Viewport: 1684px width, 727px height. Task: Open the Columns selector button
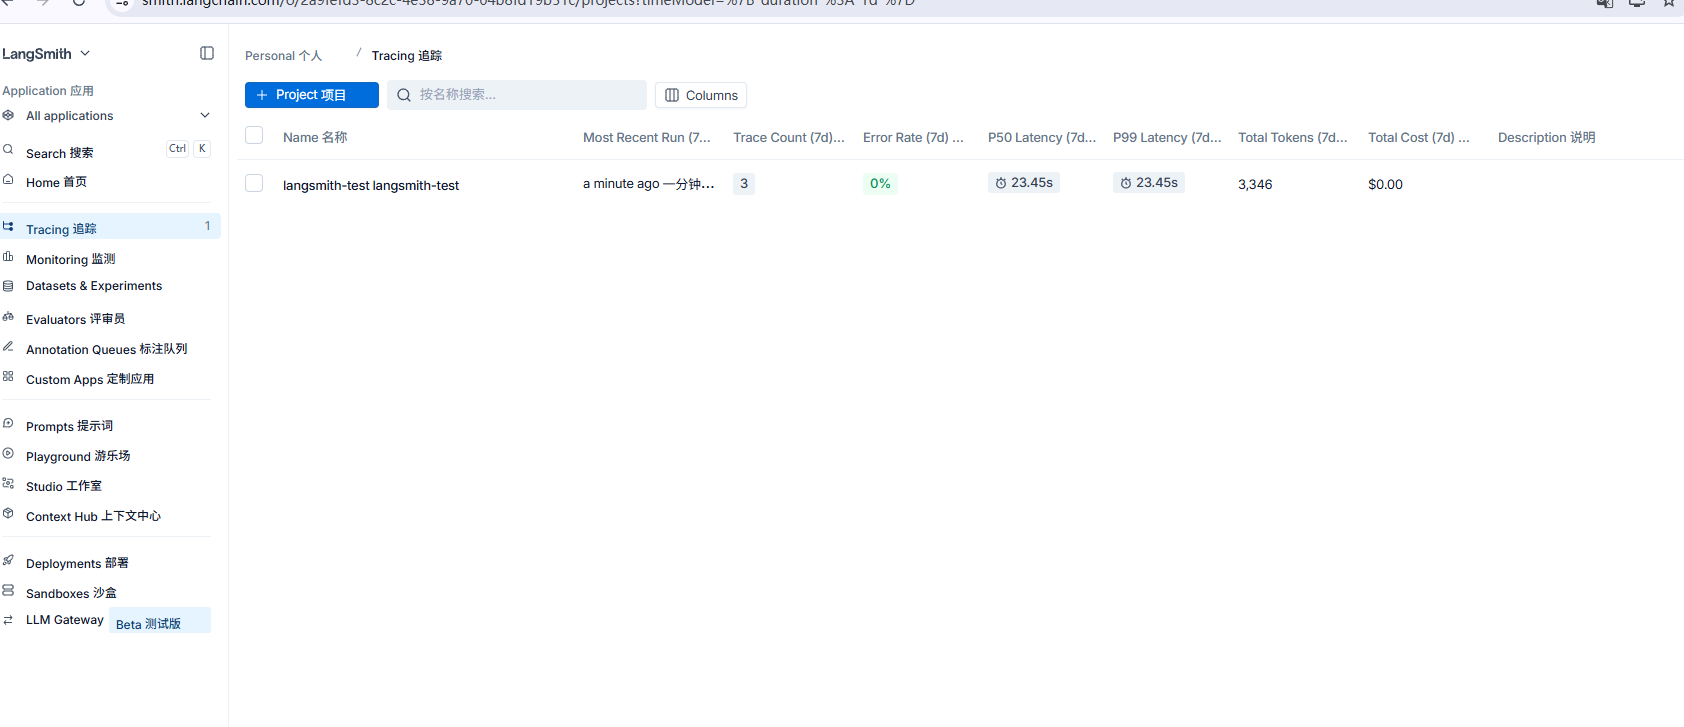tap(701, 95)
